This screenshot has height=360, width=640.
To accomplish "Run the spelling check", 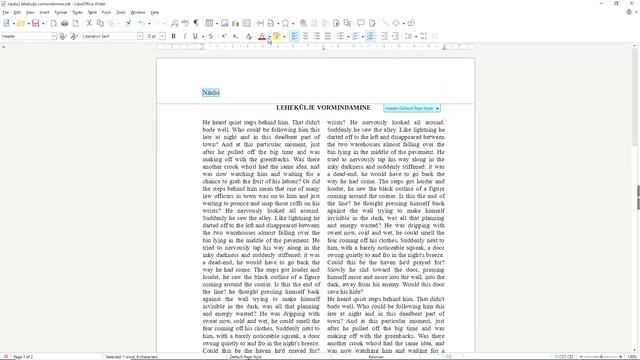I will click(x=185, y=23).
